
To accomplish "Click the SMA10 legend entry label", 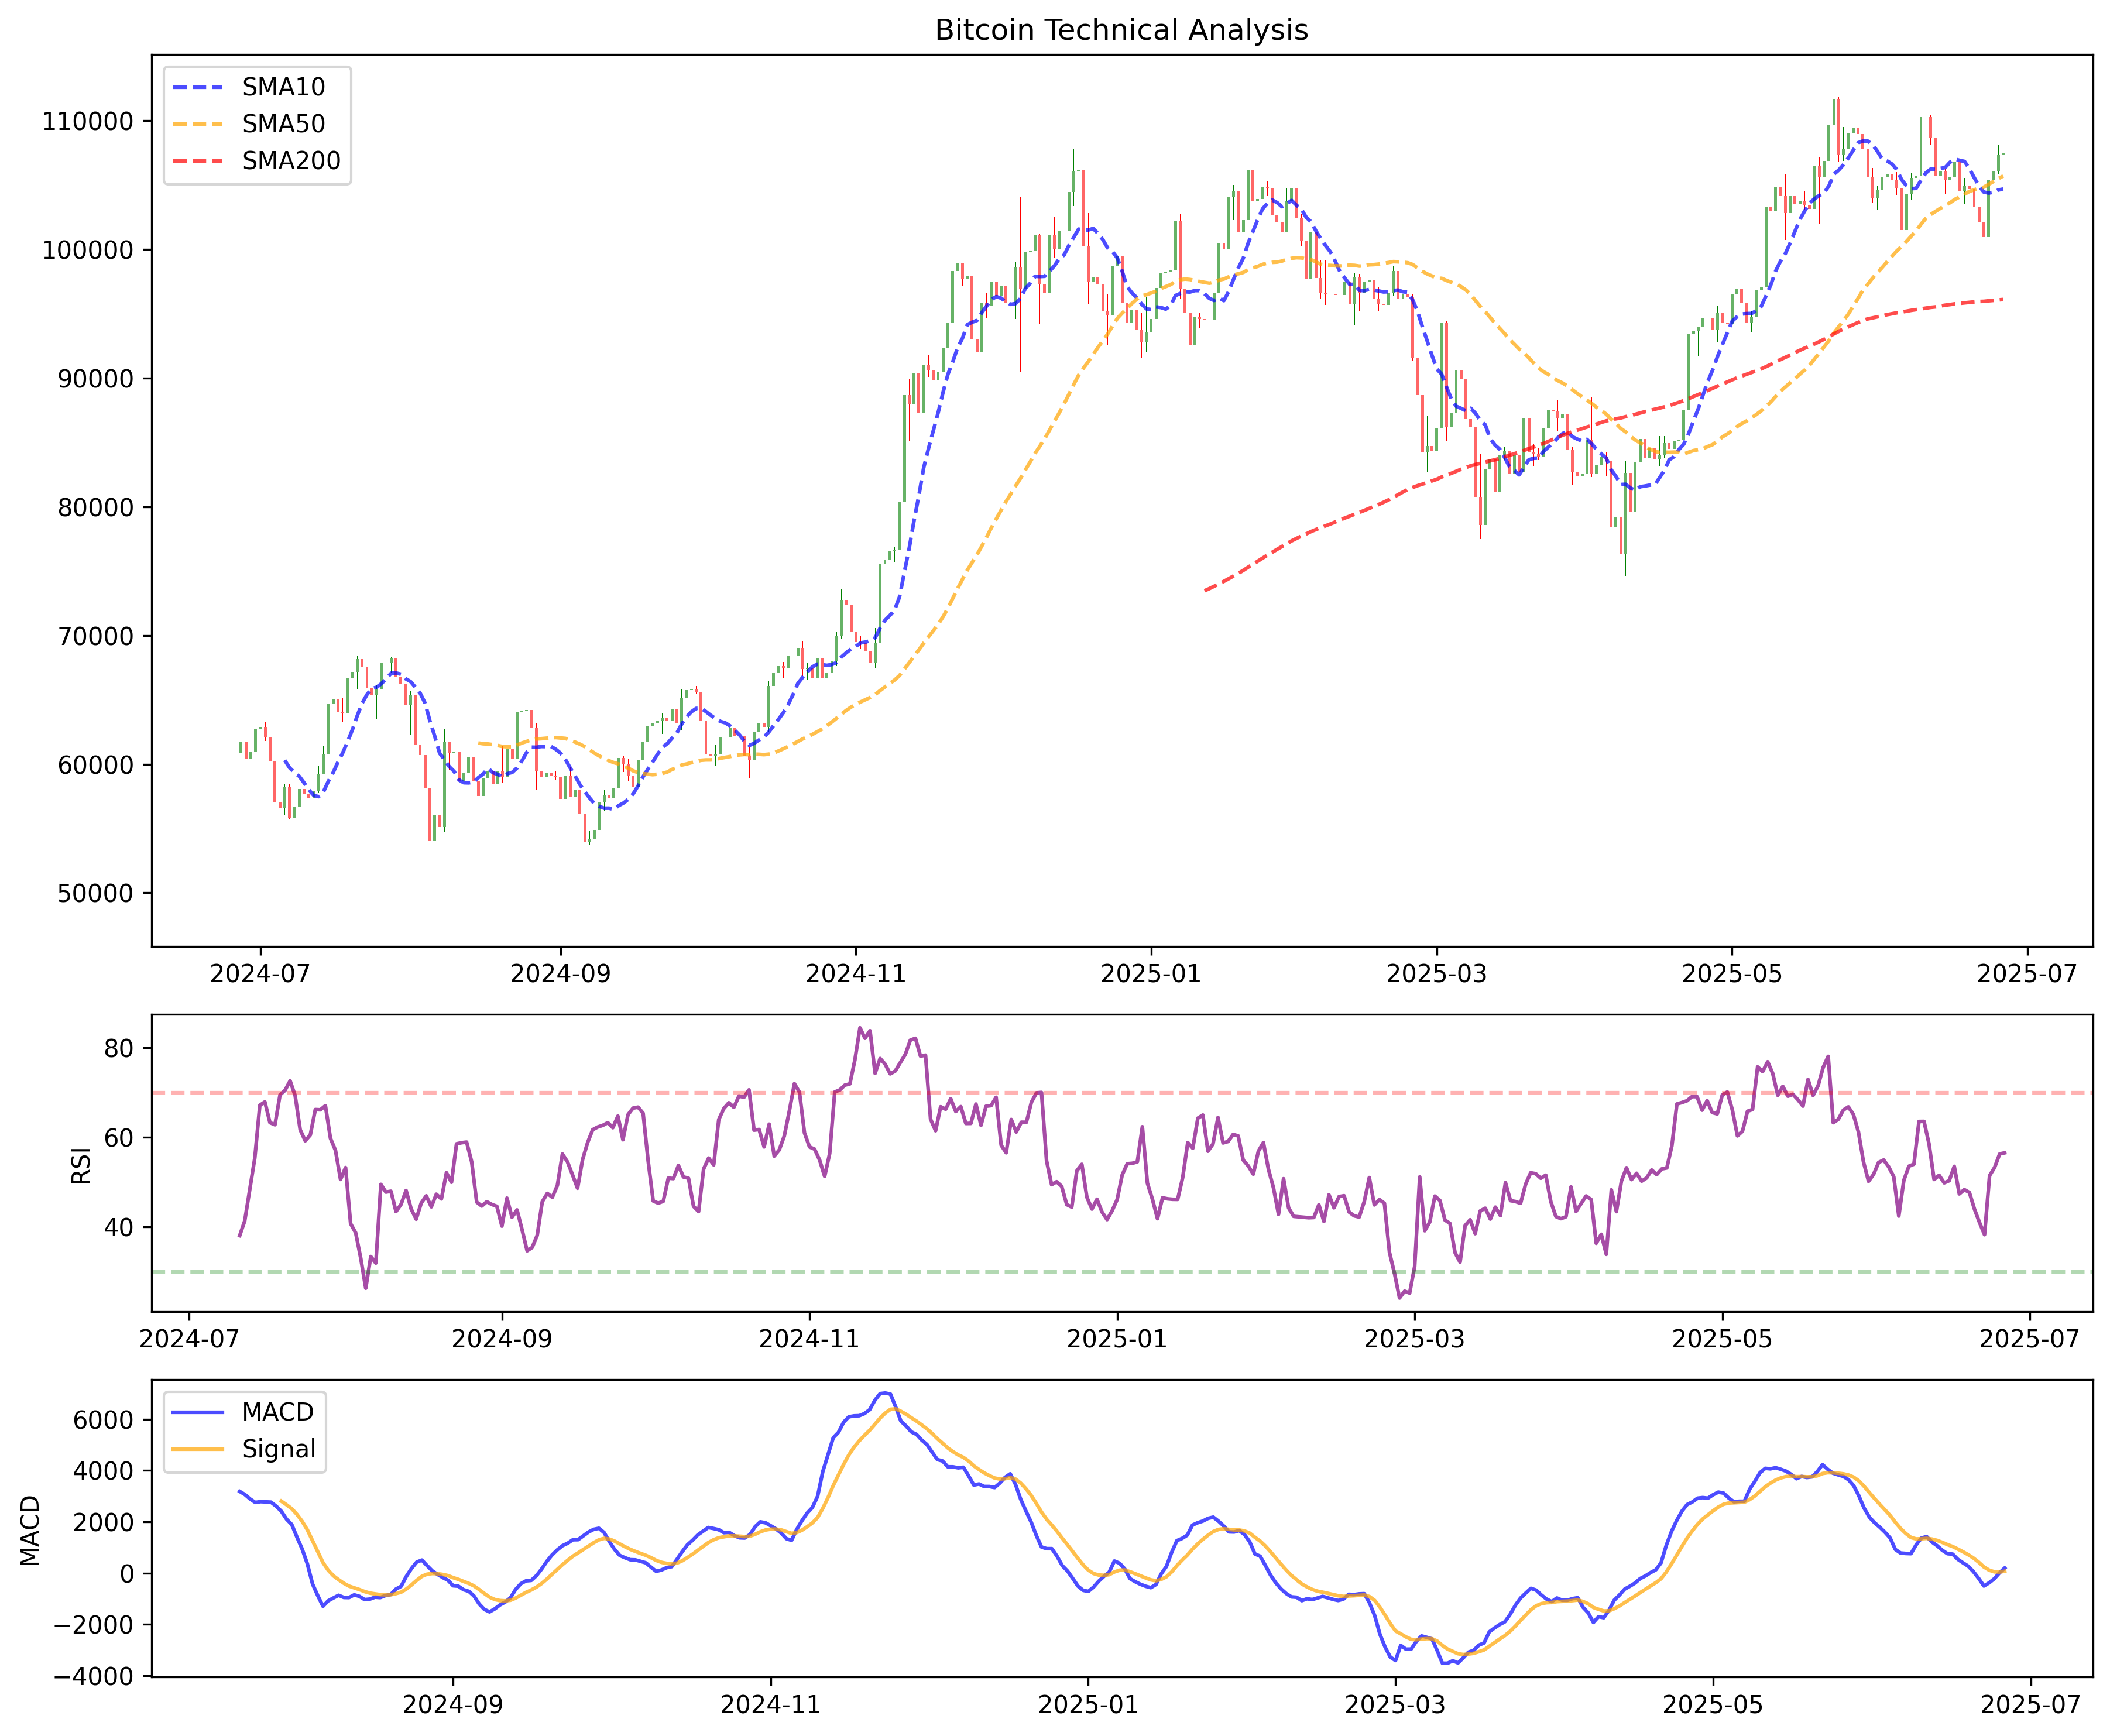I will point(283,87).
